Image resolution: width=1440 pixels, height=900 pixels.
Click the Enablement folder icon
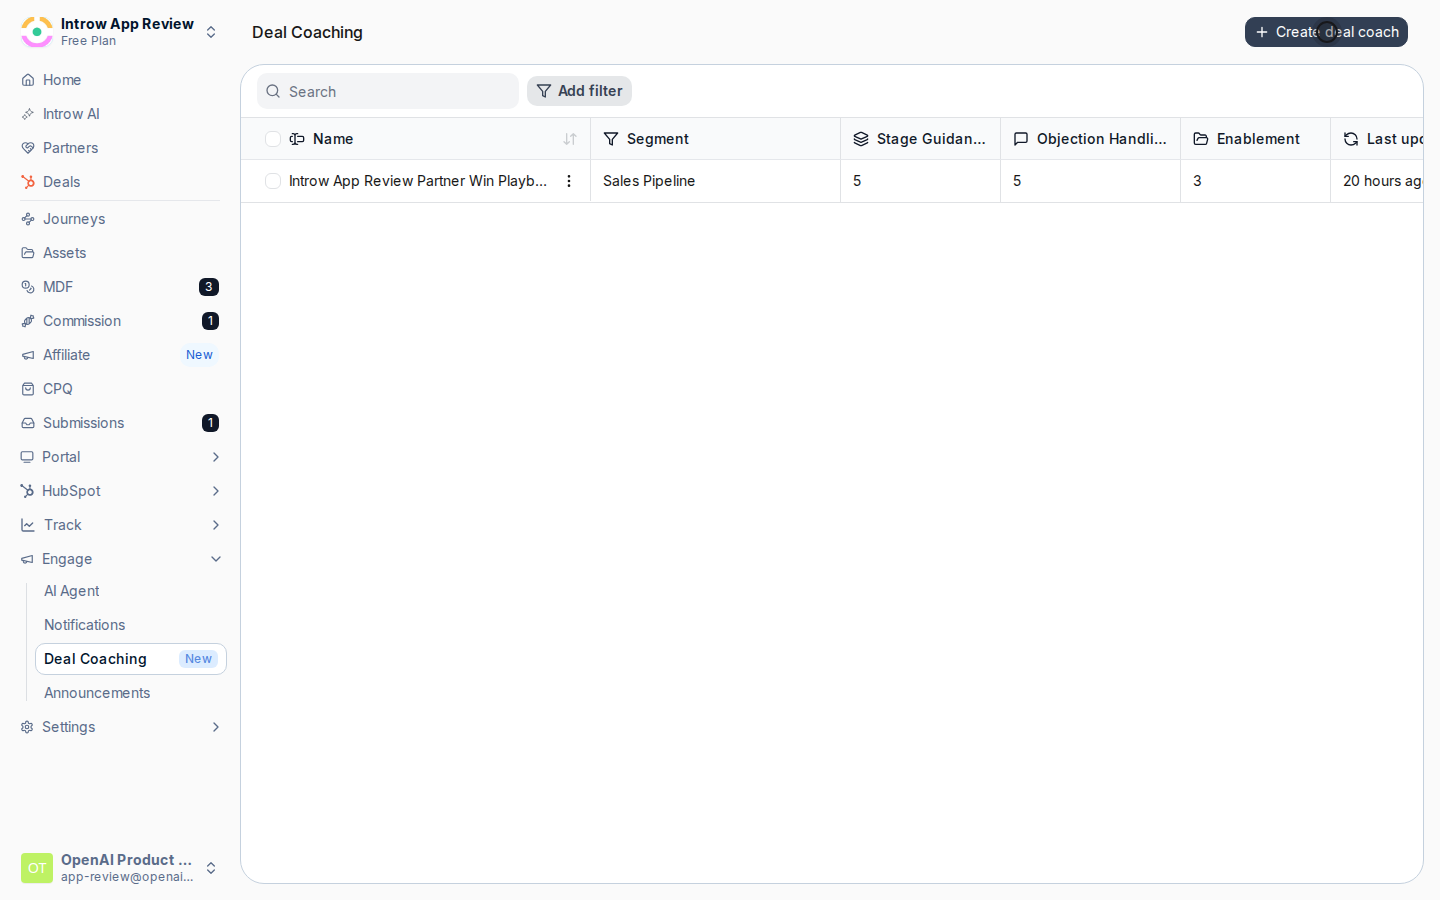tap(1201, 139)
